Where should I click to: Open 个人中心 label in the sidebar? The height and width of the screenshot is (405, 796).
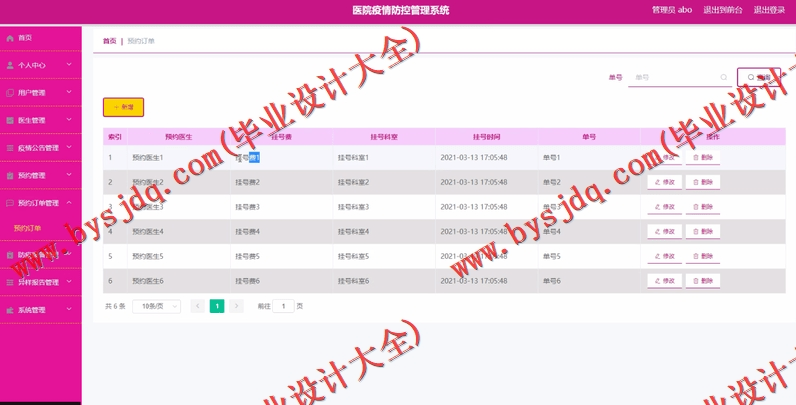point(31,65)
